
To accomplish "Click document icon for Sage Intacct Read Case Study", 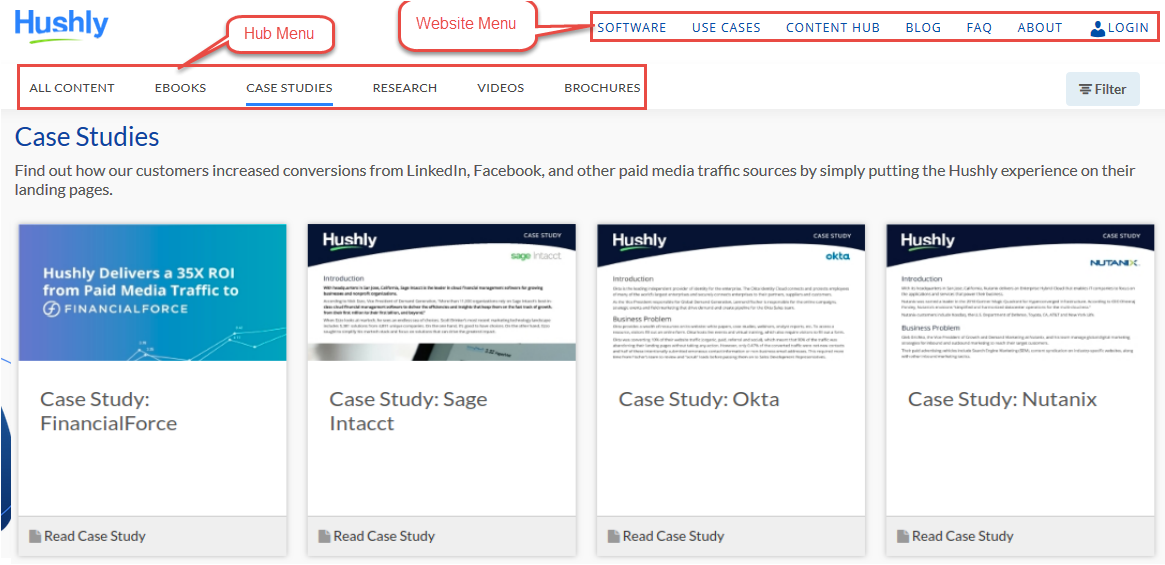I will pos(324,536).
